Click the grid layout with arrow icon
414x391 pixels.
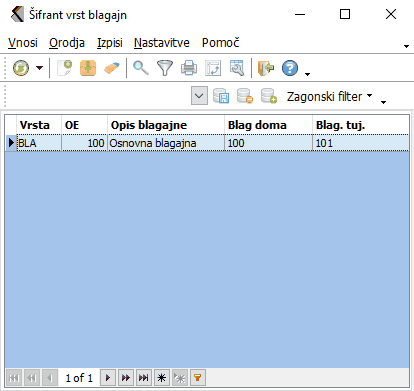(213, 68)
